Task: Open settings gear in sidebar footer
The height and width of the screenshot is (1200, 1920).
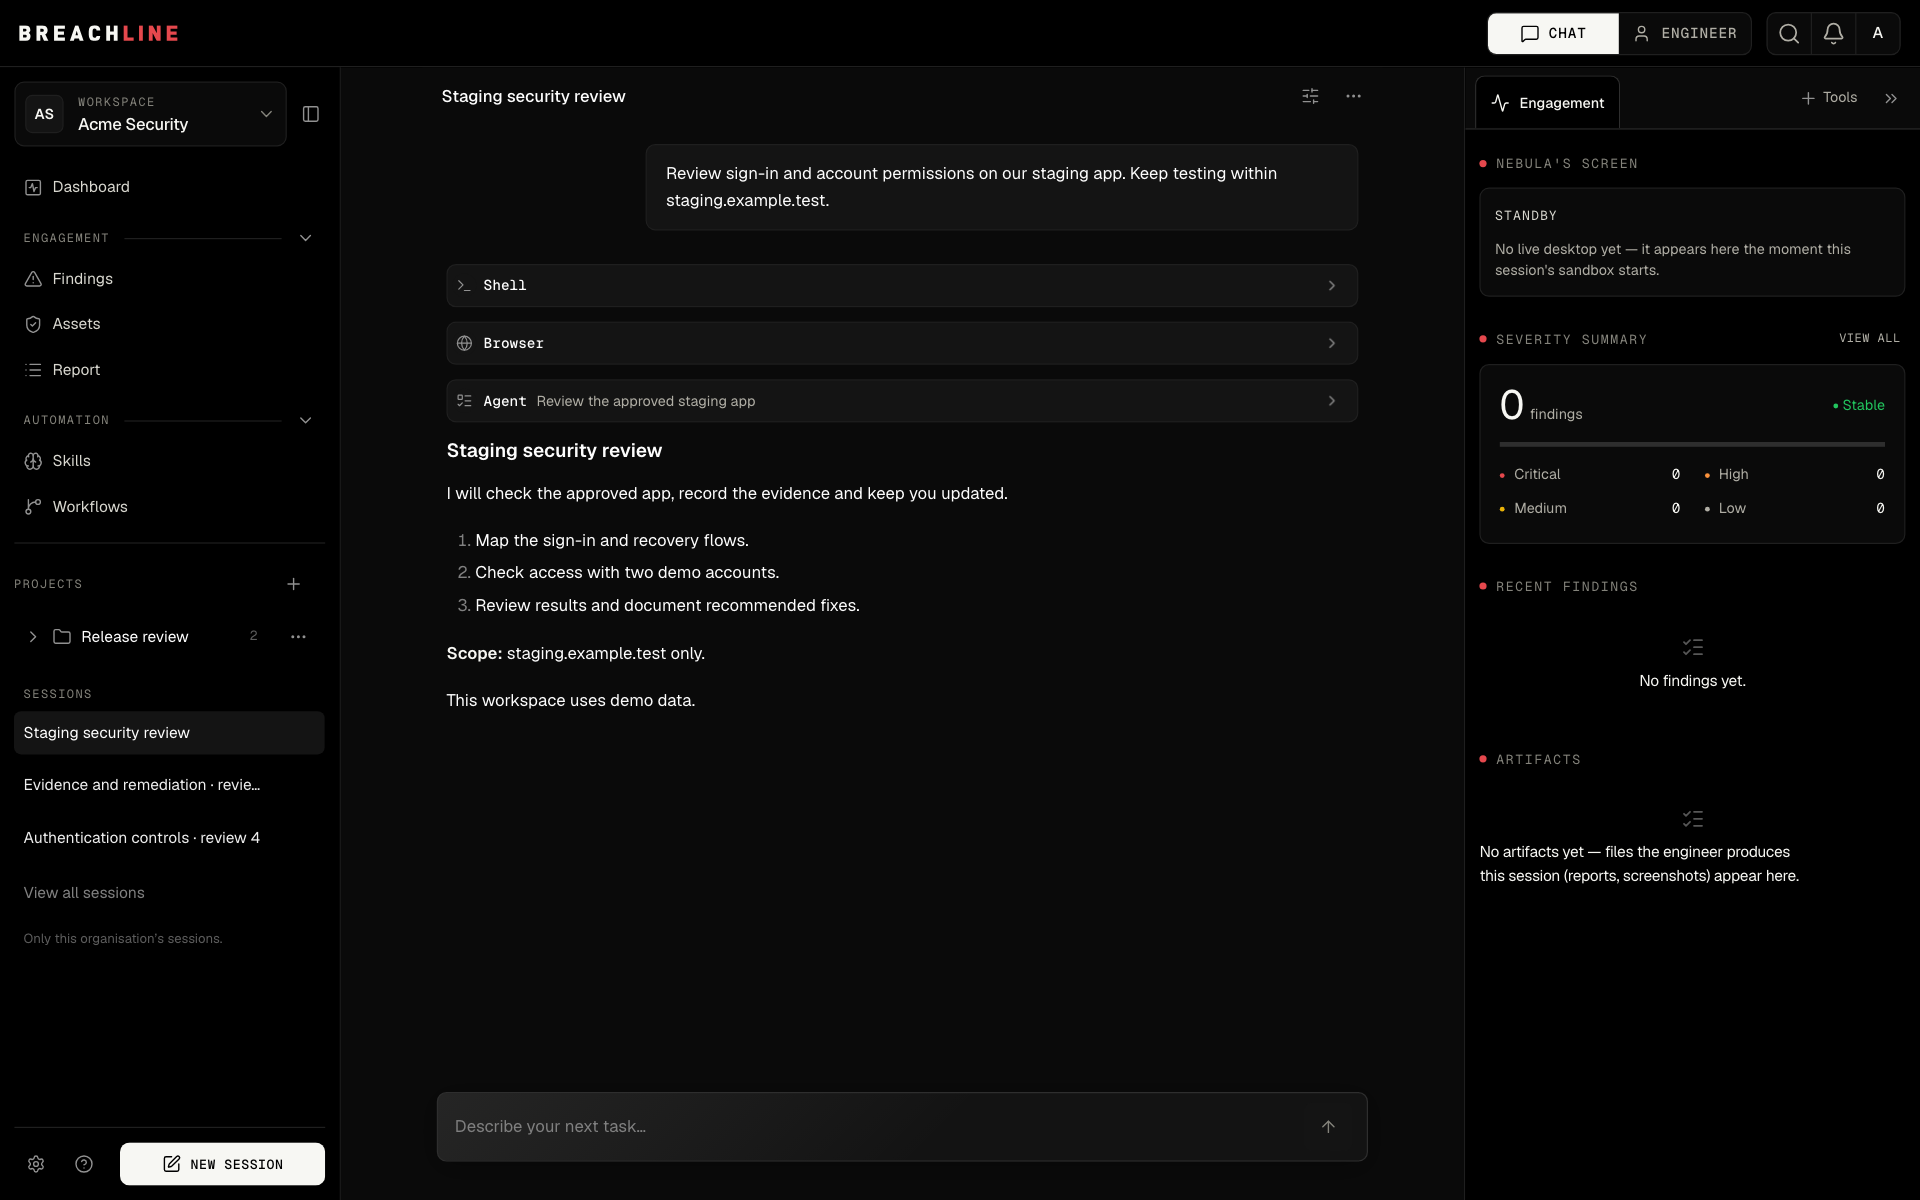Action: (36, 1164)
